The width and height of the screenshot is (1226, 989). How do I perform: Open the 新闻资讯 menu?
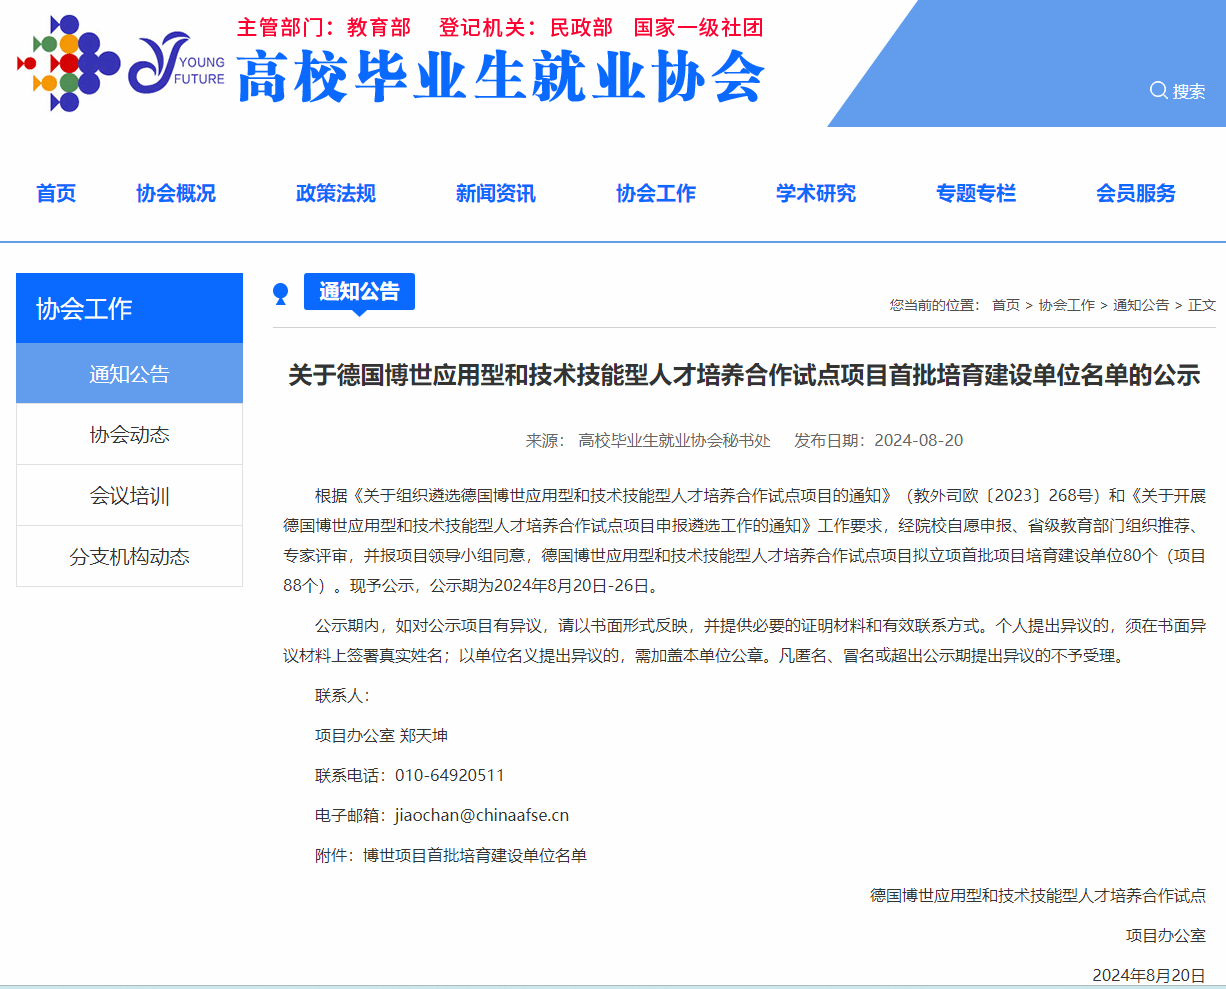496,193
